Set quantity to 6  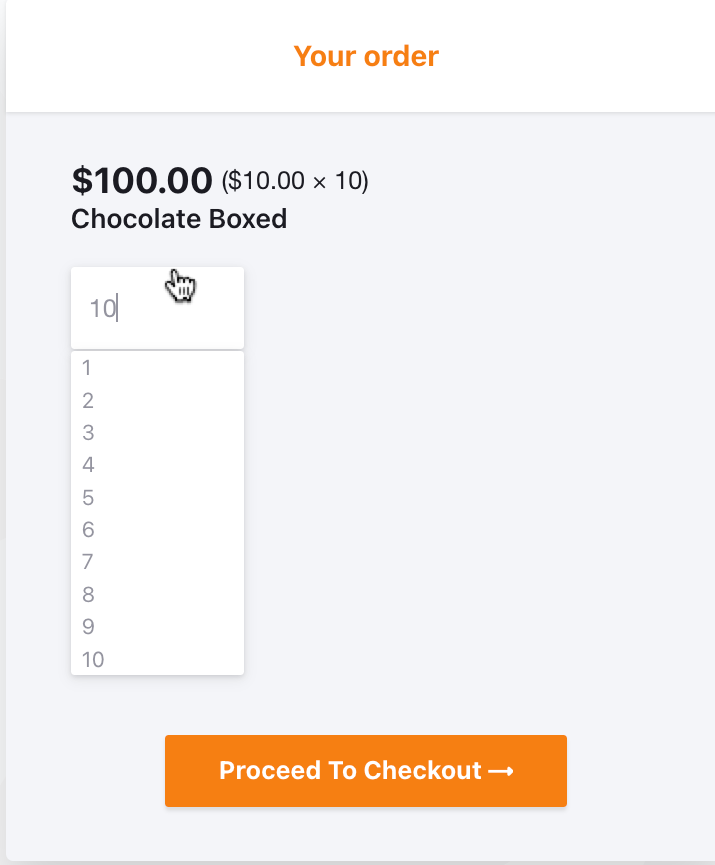(157, 530)
